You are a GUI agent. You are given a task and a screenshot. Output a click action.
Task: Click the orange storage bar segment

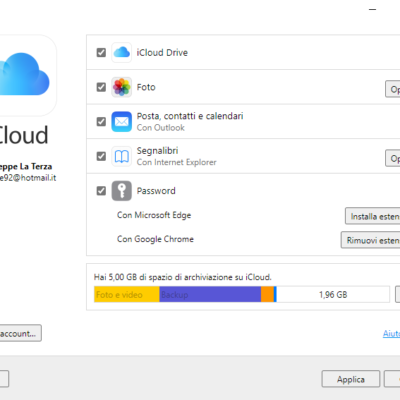tap(267, 295)
